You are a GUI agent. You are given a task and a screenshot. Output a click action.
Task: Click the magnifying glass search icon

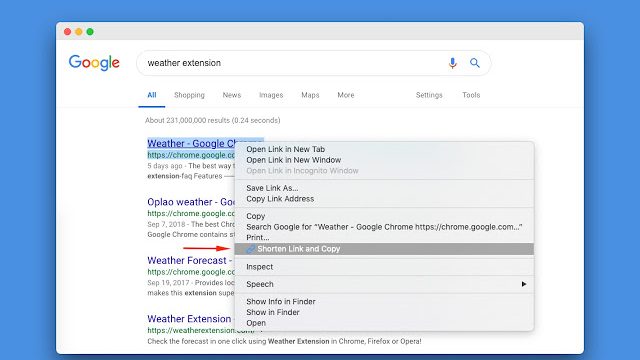pos(474,63)
